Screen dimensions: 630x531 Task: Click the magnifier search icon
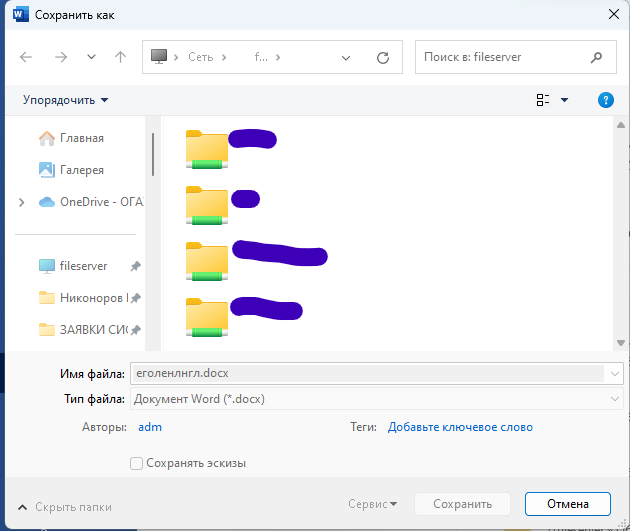coord(596,57)
